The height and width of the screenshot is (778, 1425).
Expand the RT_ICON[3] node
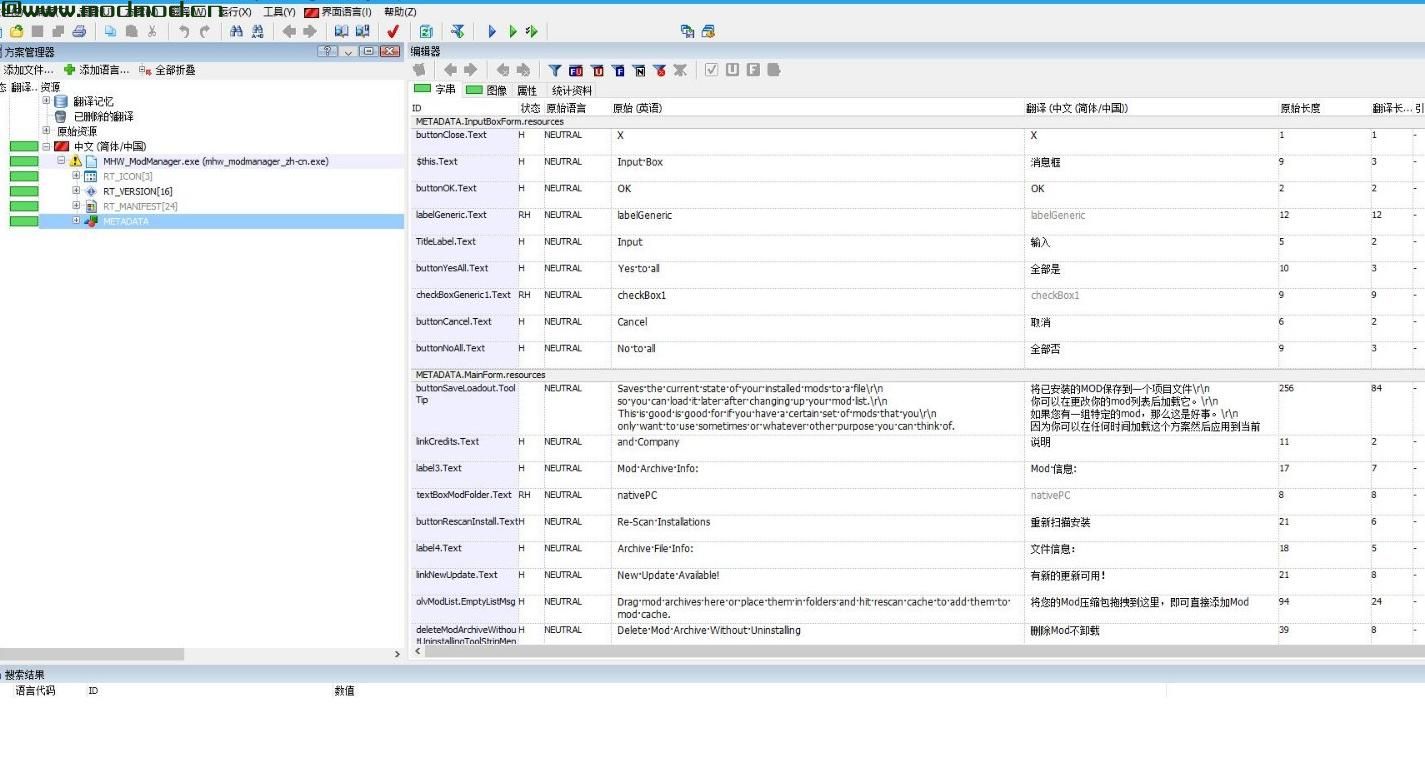point(76,176)
